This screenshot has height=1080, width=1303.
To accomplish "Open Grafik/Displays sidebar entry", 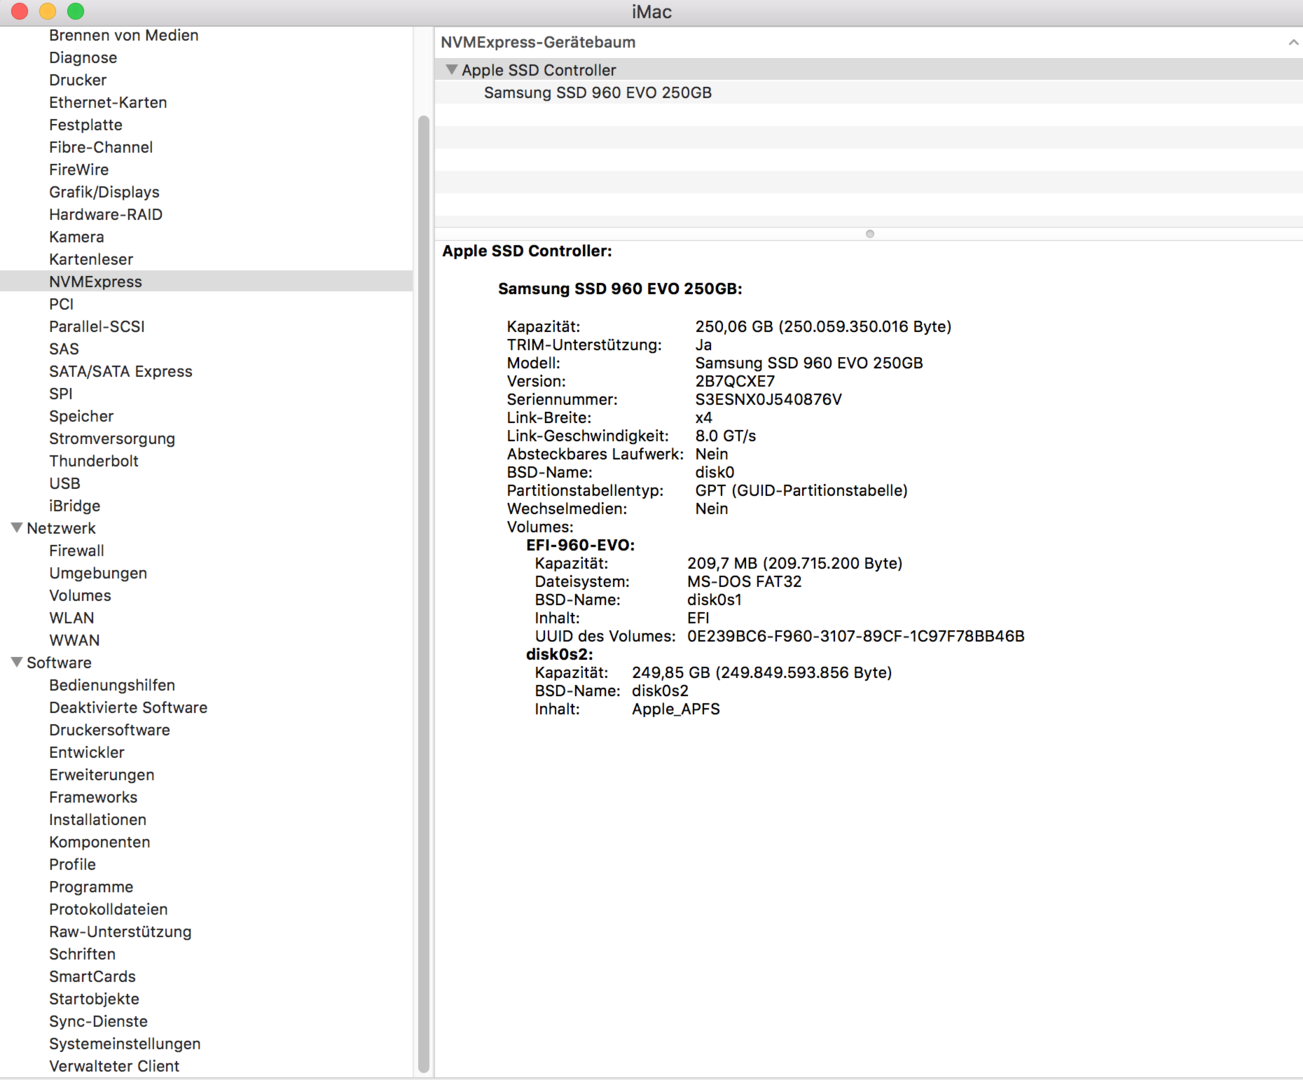I will 104,192.
